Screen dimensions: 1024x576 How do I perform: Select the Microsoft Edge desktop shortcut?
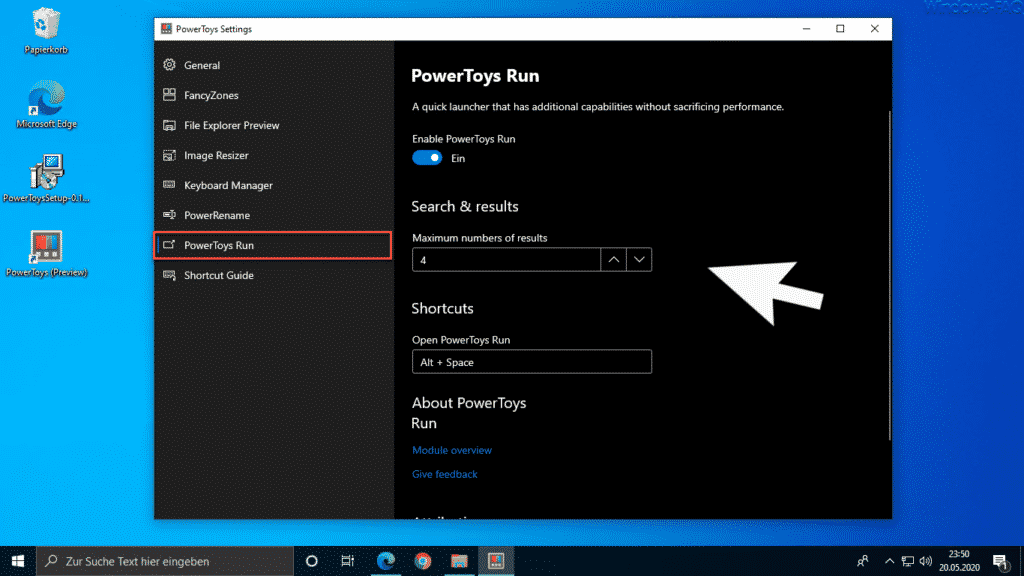(x=46, y=104)
